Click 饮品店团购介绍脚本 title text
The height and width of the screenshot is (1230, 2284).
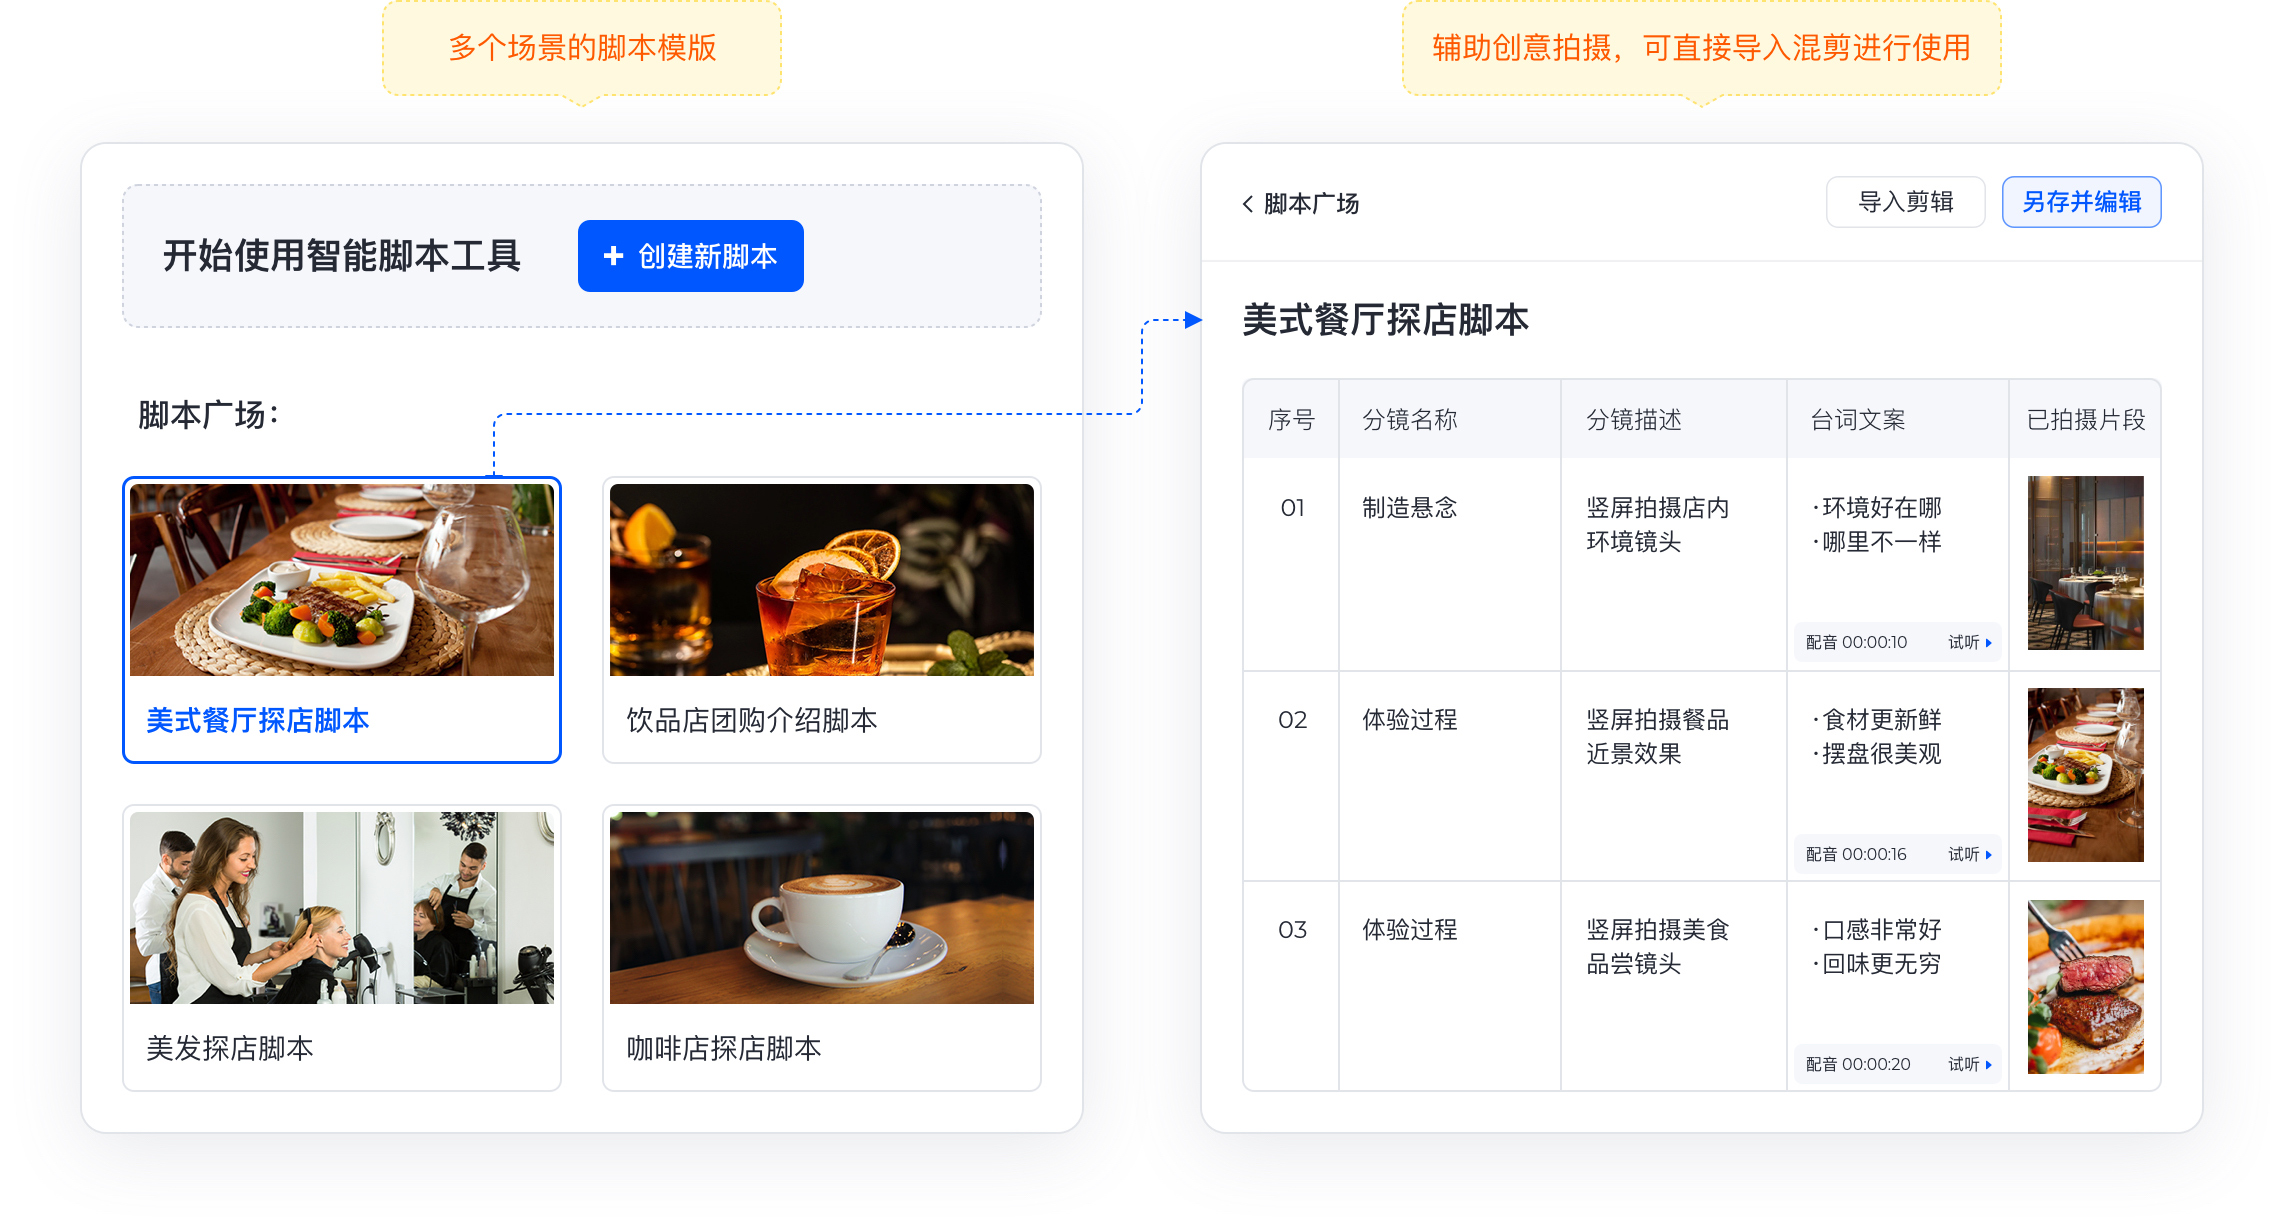click(751, 721)
